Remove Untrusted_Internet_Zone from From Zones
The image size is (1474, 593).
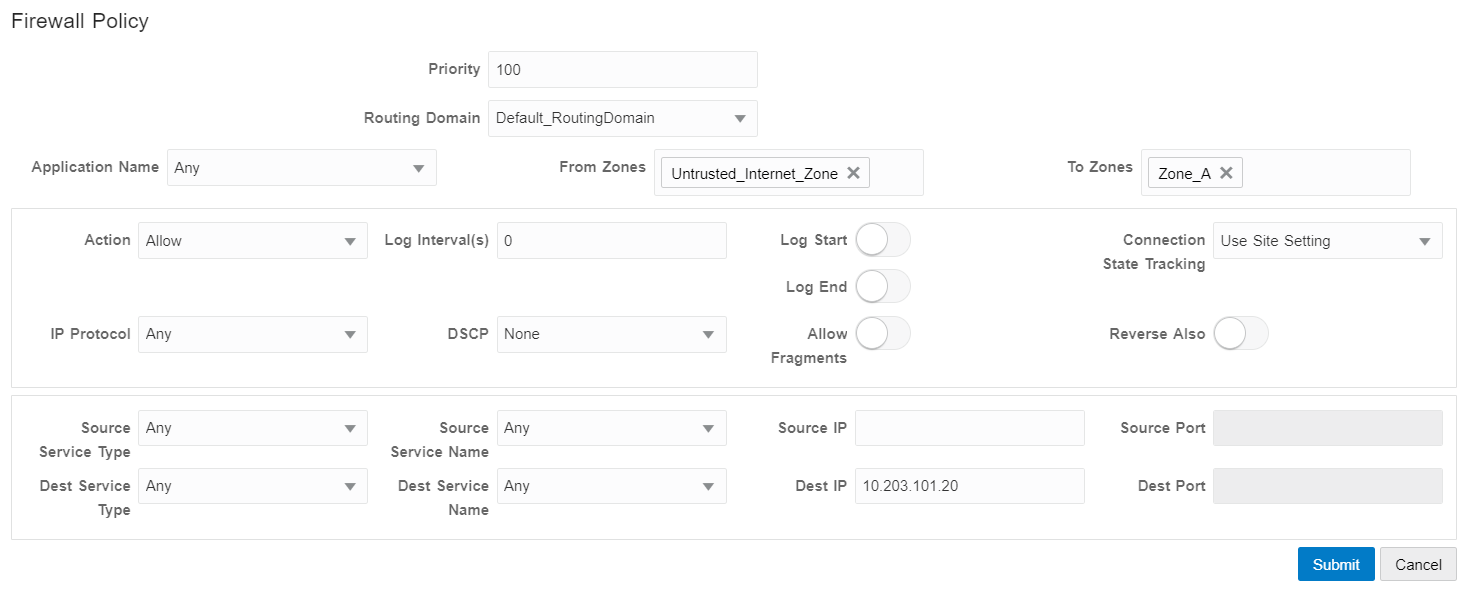pos(853,173)
